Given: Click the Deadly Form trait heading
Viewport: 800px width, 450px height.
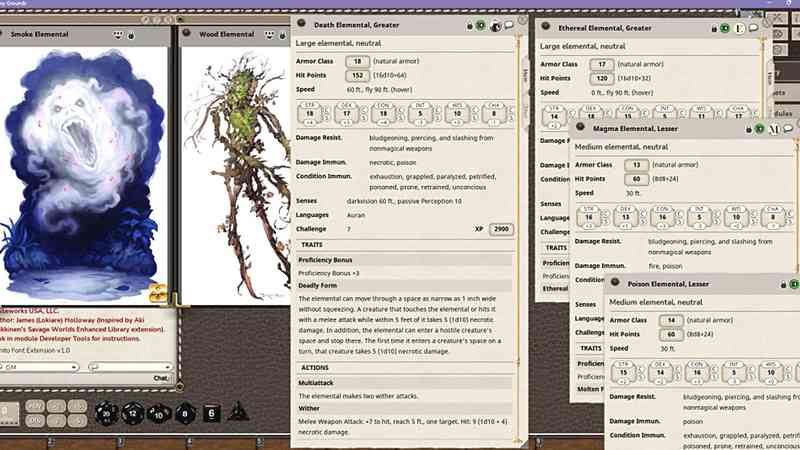Looking at the screenshot, I should (317, 286).
